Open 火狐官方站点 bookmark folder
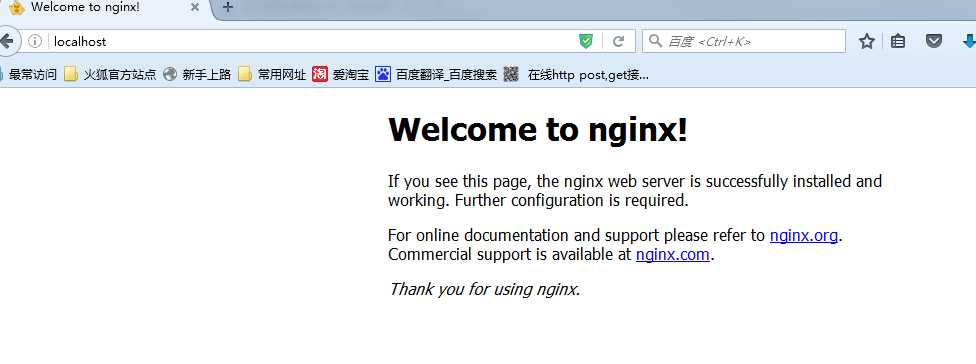Viewport: 976px width, 364px height. (110, 75)
